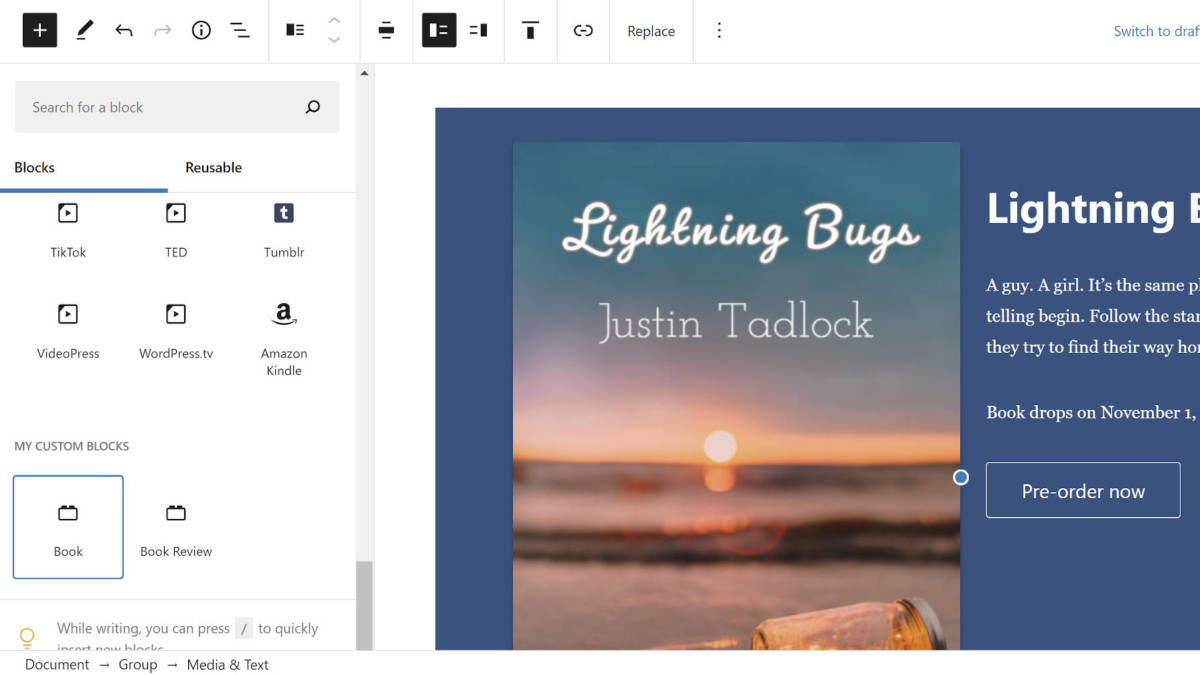This screenshot has width=1200, height=675.
Task: Toggle vertical top alignment for content
Action: 530,30
